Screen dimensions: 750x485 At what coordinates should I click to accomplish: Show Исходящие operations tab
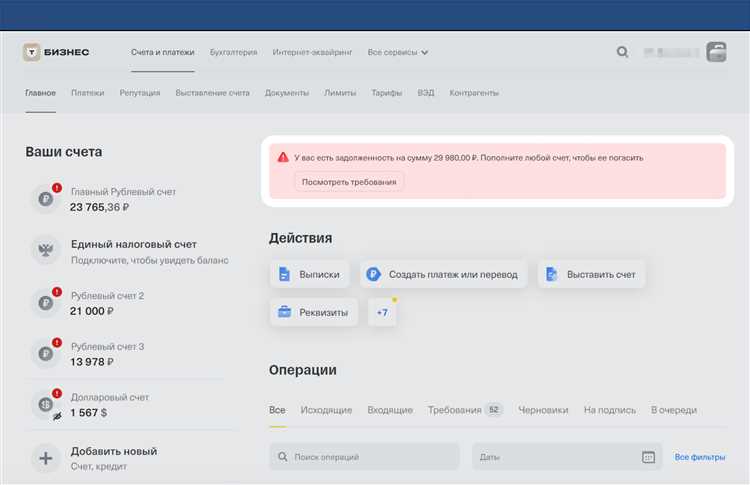pyautogui.click(x=326, y=410)
